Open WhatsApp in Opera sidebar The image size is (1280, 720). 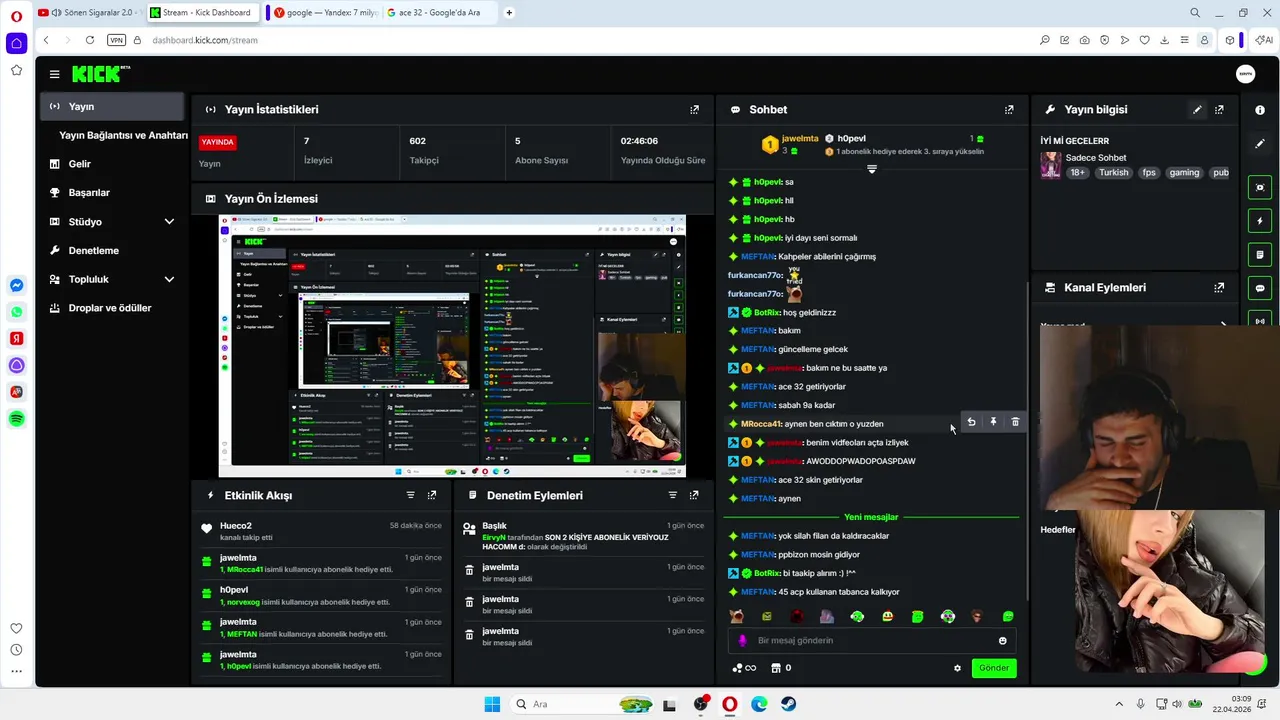pyautogui.click(x=17, y=312)
